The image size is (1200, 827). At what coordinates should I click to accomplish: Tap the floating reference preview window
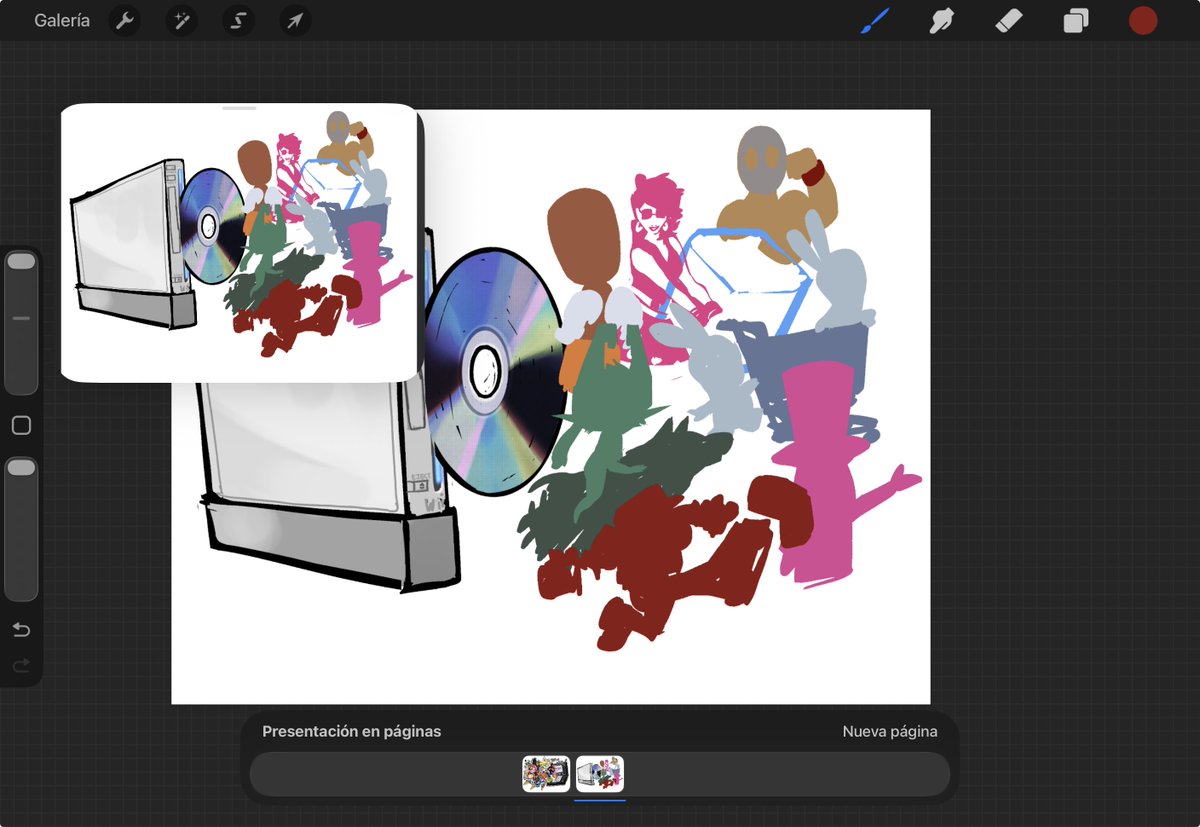coord(239,243)
